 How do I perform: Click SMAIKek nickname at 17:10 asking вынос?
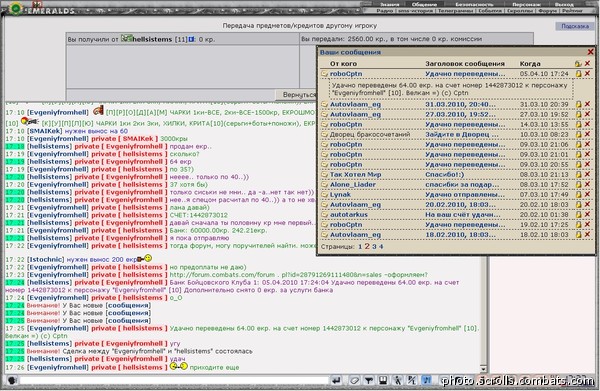click(x=45, y=131)
